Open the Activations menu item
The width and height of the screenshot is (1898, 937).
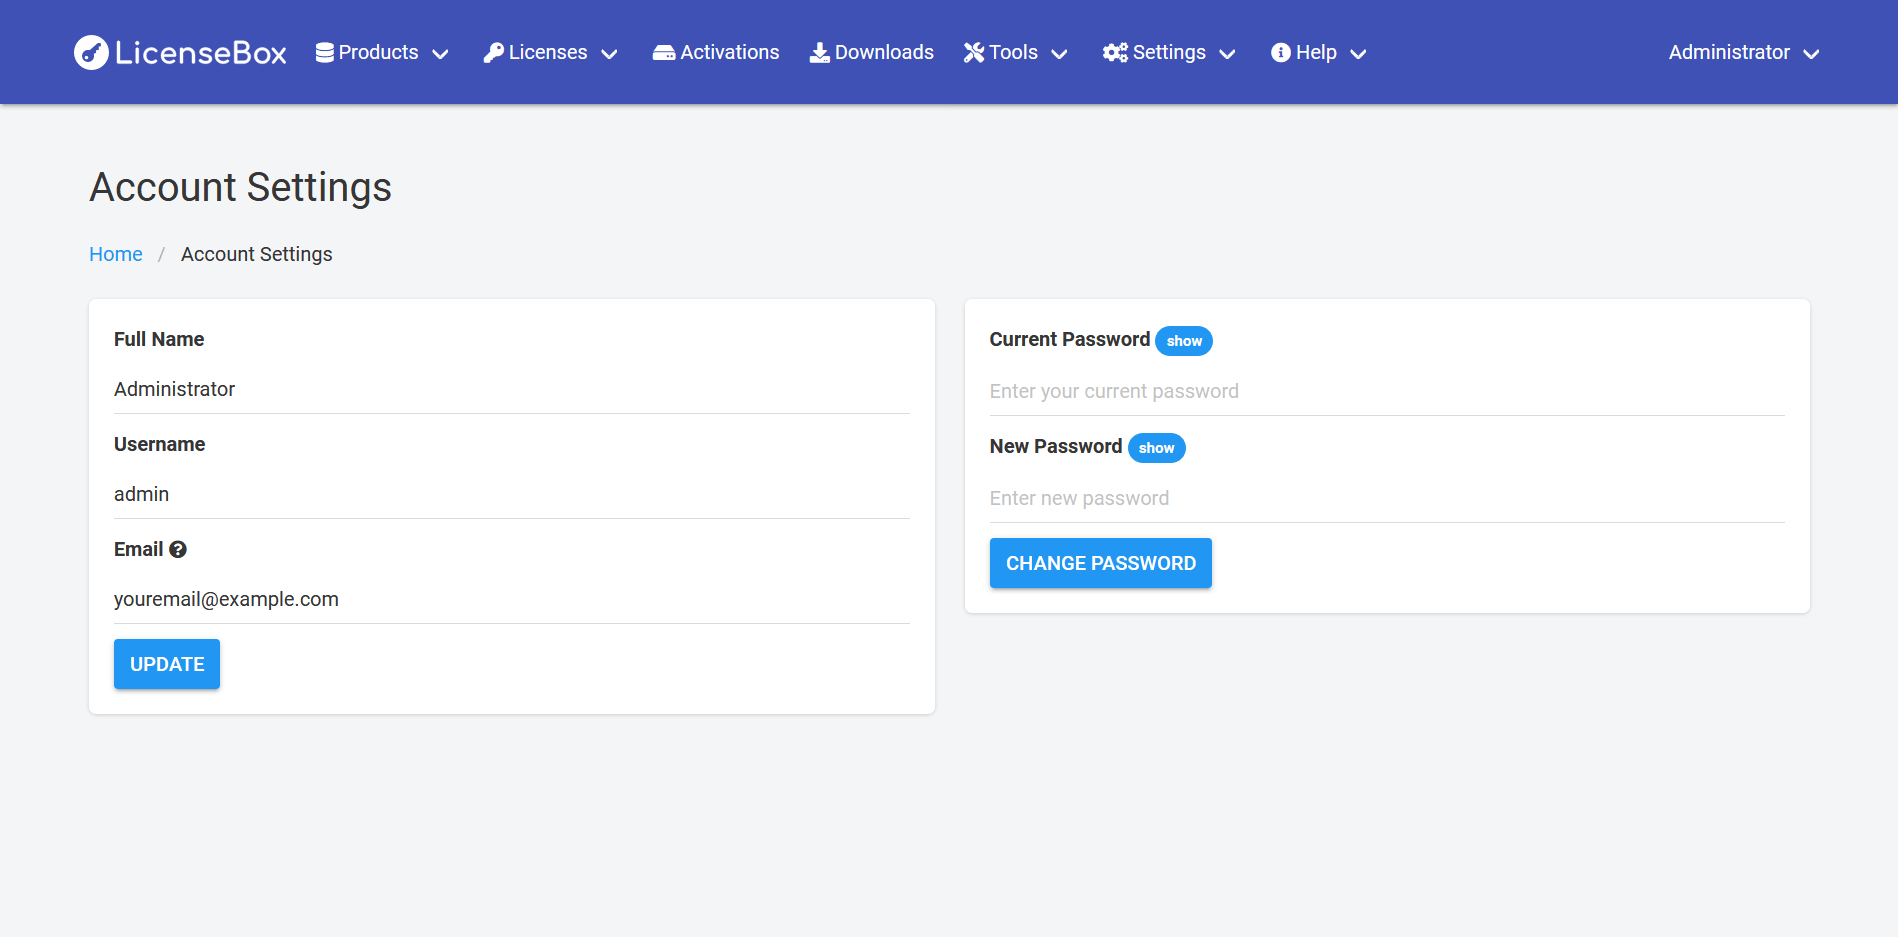(x=729, y=53)
